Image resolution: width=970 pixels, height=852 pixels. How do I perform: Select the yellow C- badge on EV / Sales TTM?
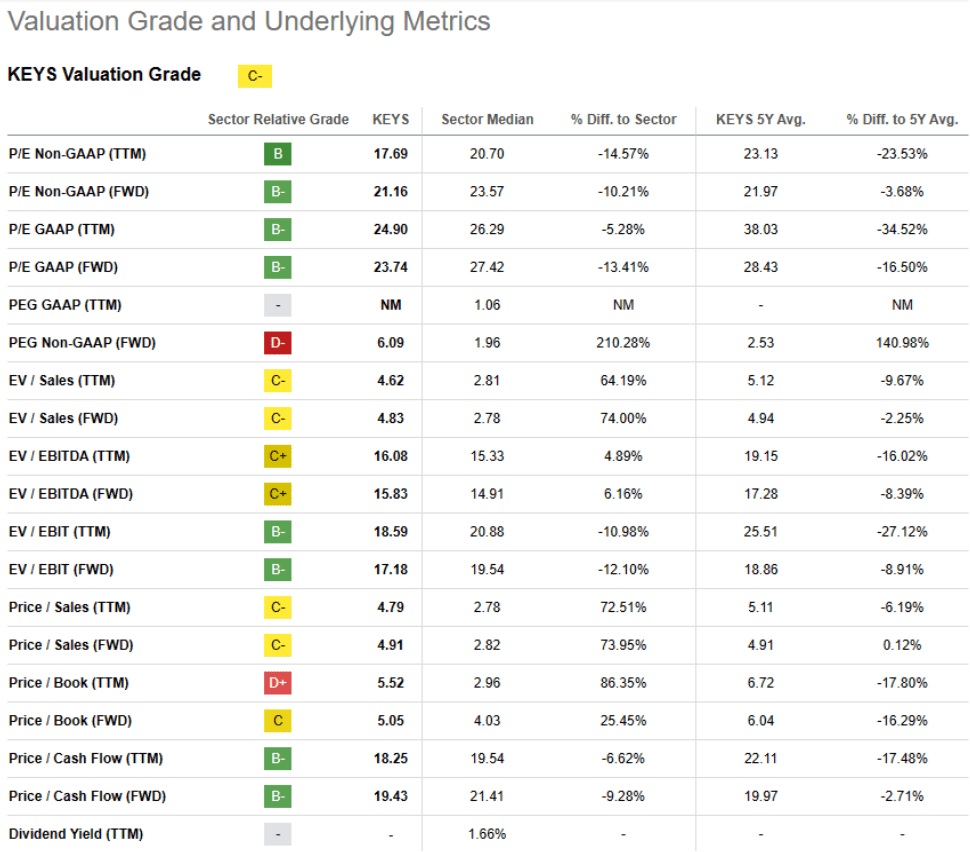[x=277, y=380]
